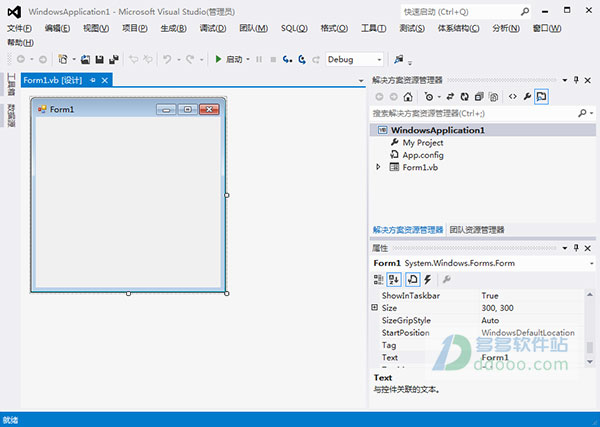The height and width of the screenshot is (427, 600).
Task: Click the Open File toolbar icon
Action: 85,59
